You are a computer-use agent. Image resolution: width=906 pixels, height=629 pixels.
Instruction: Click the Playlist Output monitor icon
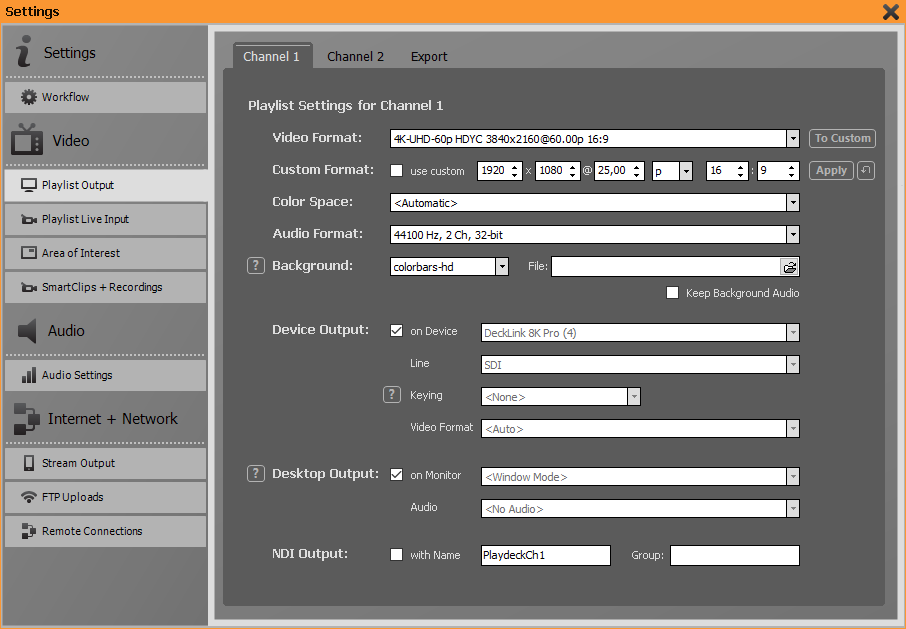click(x=28, y=185)
